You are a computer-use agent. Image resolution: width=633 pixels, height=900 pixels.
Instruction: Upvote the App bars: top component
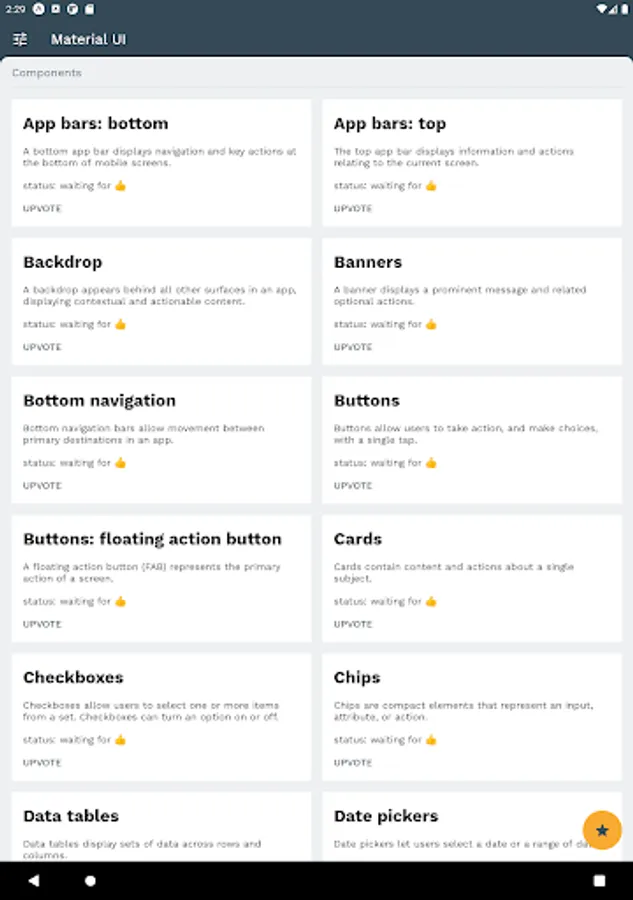coord(353,209)
